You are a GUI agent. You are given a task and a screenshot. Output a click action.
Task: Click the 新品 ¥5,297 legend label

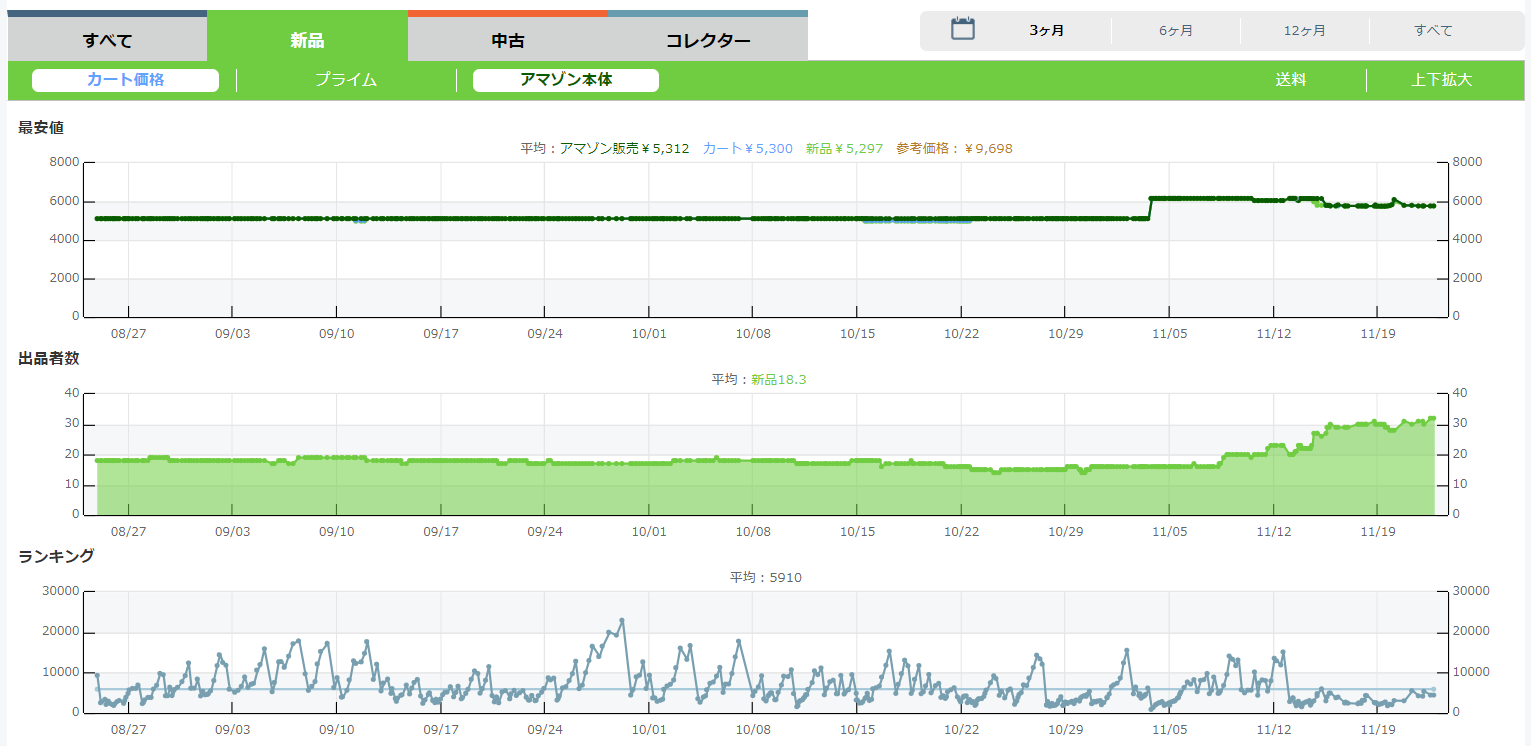pyautogui.click(x=844, y=149)
